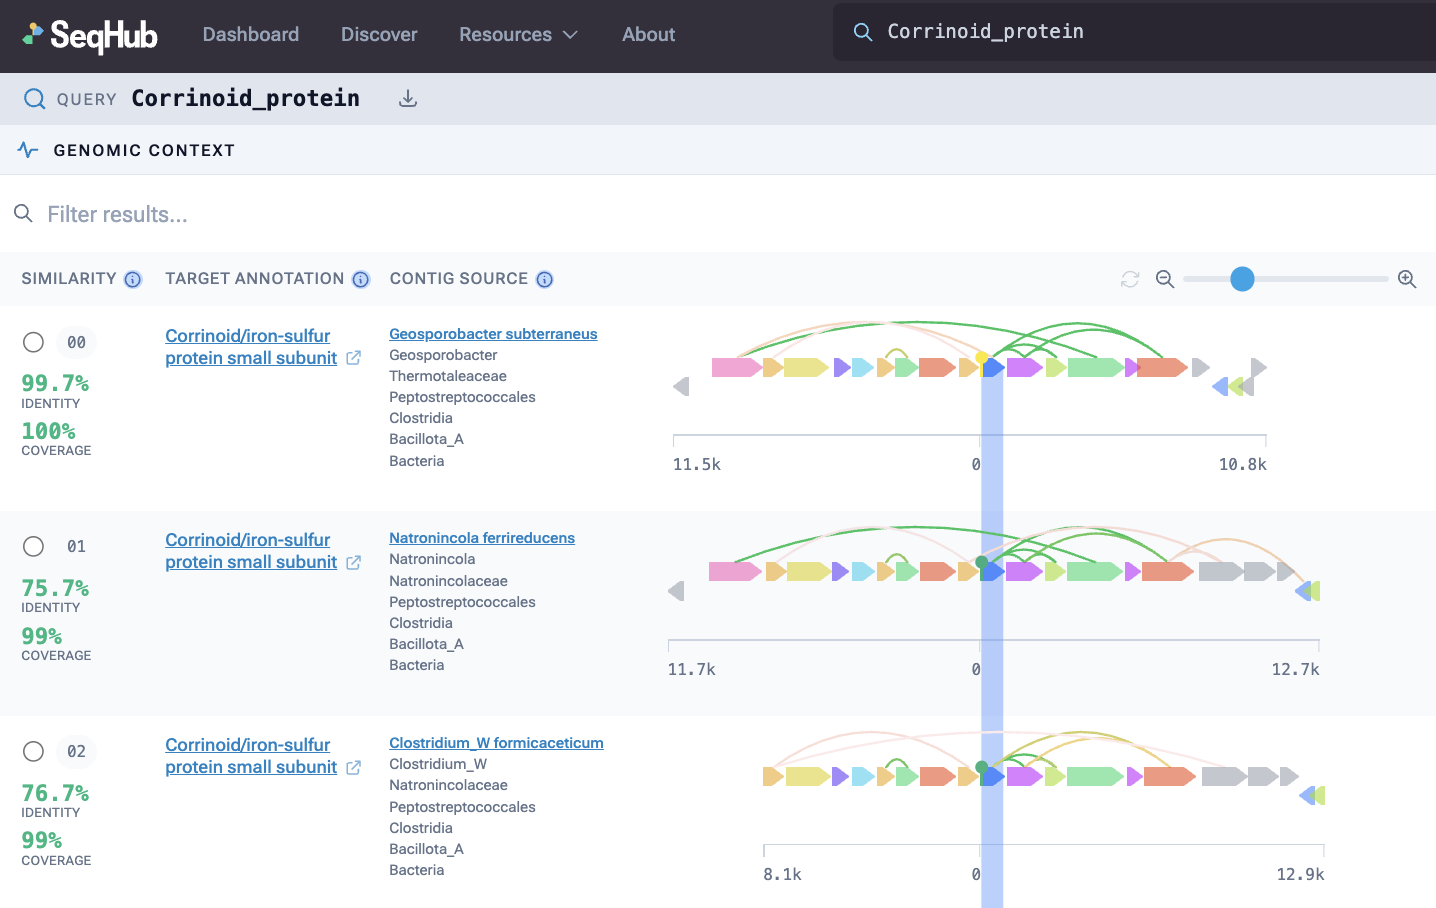The width and height of the screenshot is (1436, 908).
Task: Click the Genomic Context pulse icon
Action: (28, 150)
